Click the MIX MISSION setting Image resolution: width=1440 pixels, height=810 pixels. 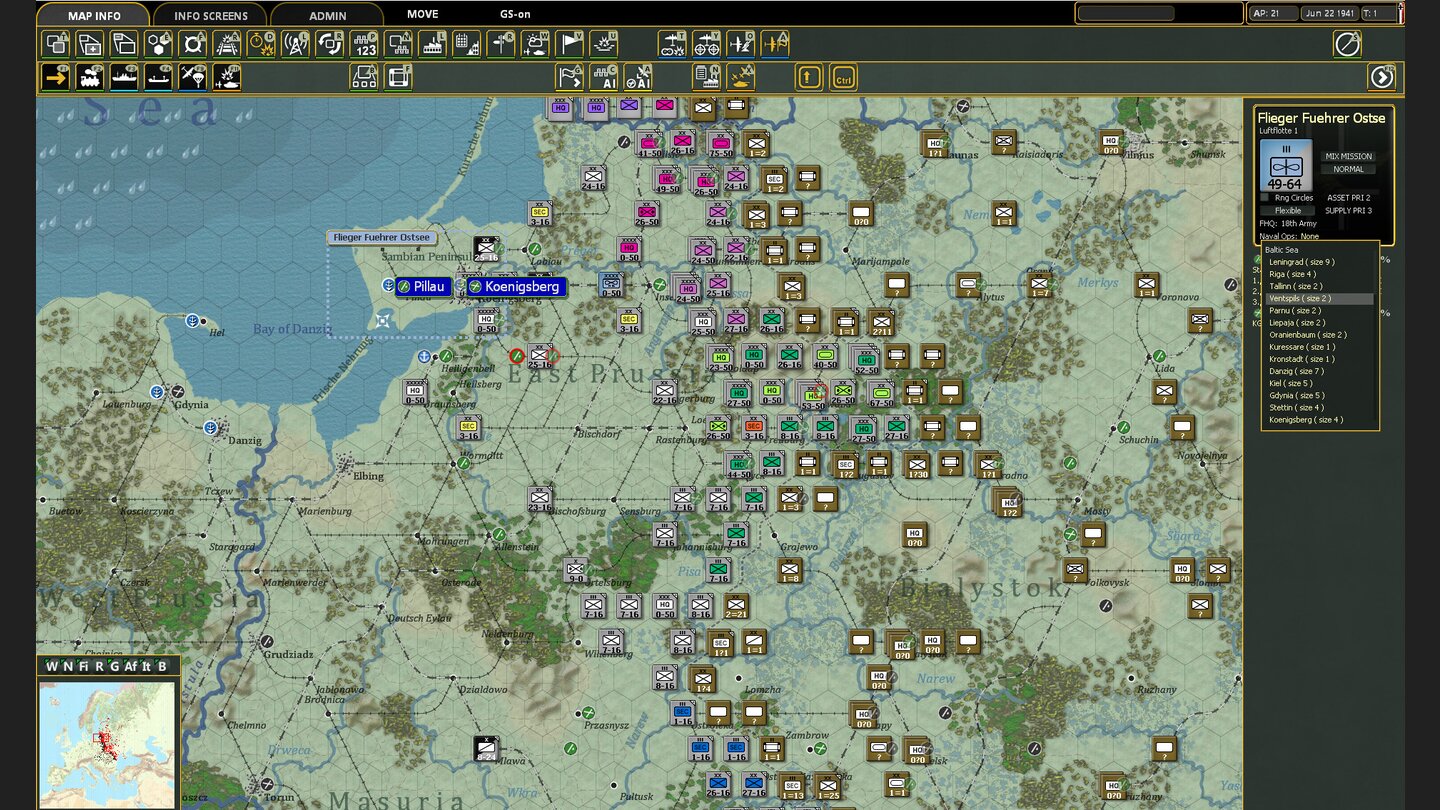pos(1348,156)
